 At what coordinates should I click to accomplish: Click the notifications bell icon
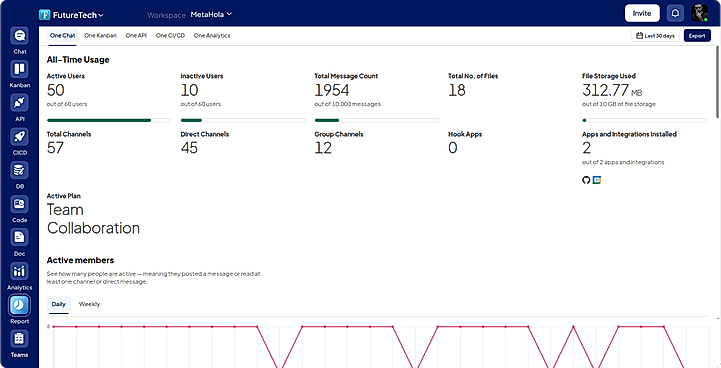click(x=675, y=13)
